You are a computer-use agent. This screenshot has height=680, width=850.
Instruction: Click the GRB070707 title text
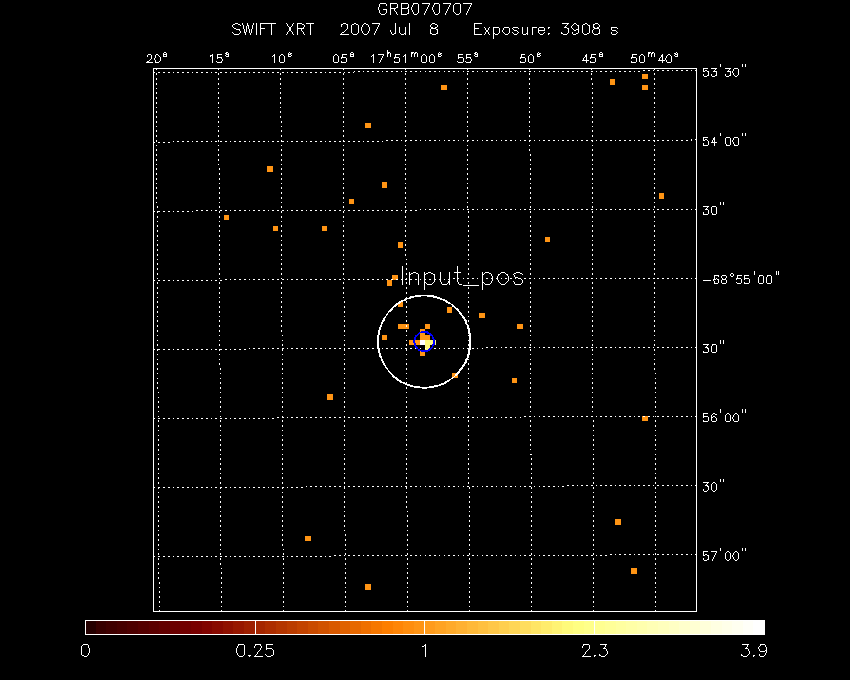pos(425,9)
